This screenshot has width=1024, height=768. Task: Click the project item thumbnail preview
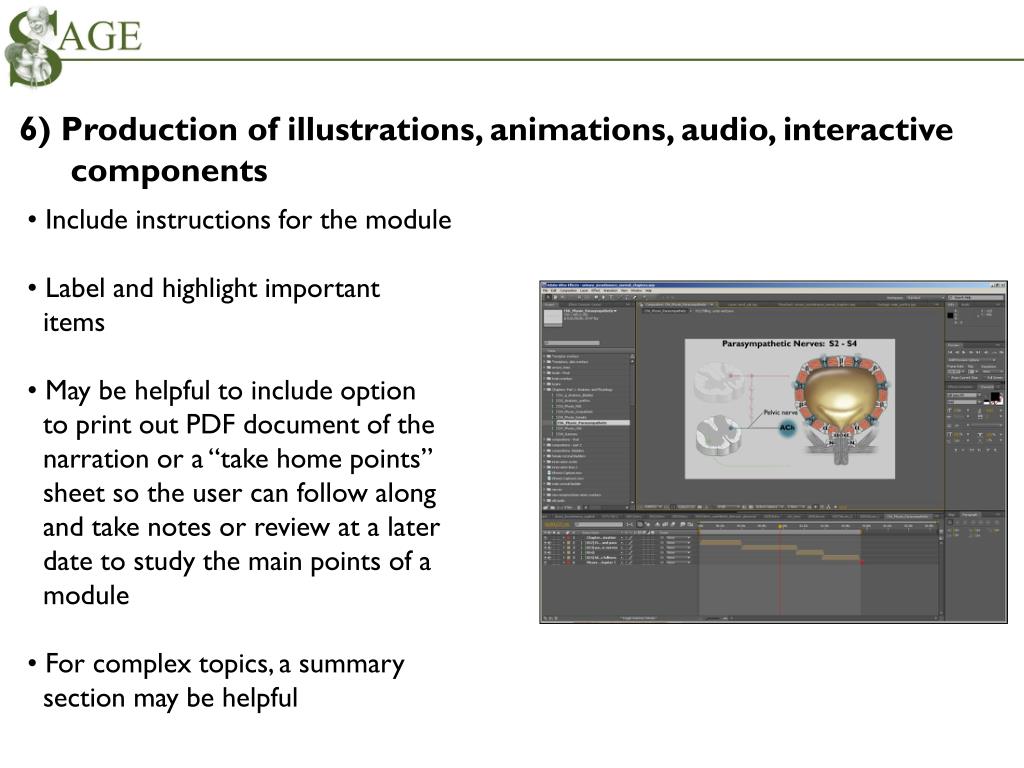553,318
